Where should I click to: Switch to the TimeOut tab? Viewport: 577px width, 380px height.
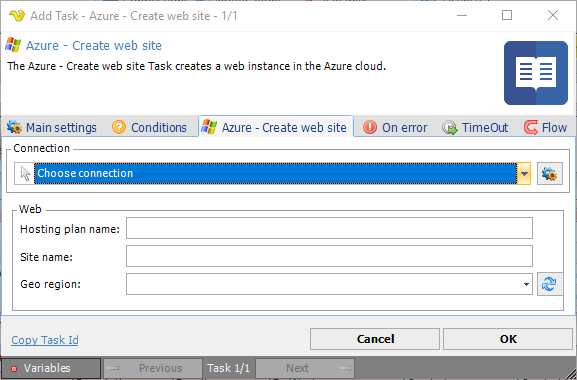(475, 127)
